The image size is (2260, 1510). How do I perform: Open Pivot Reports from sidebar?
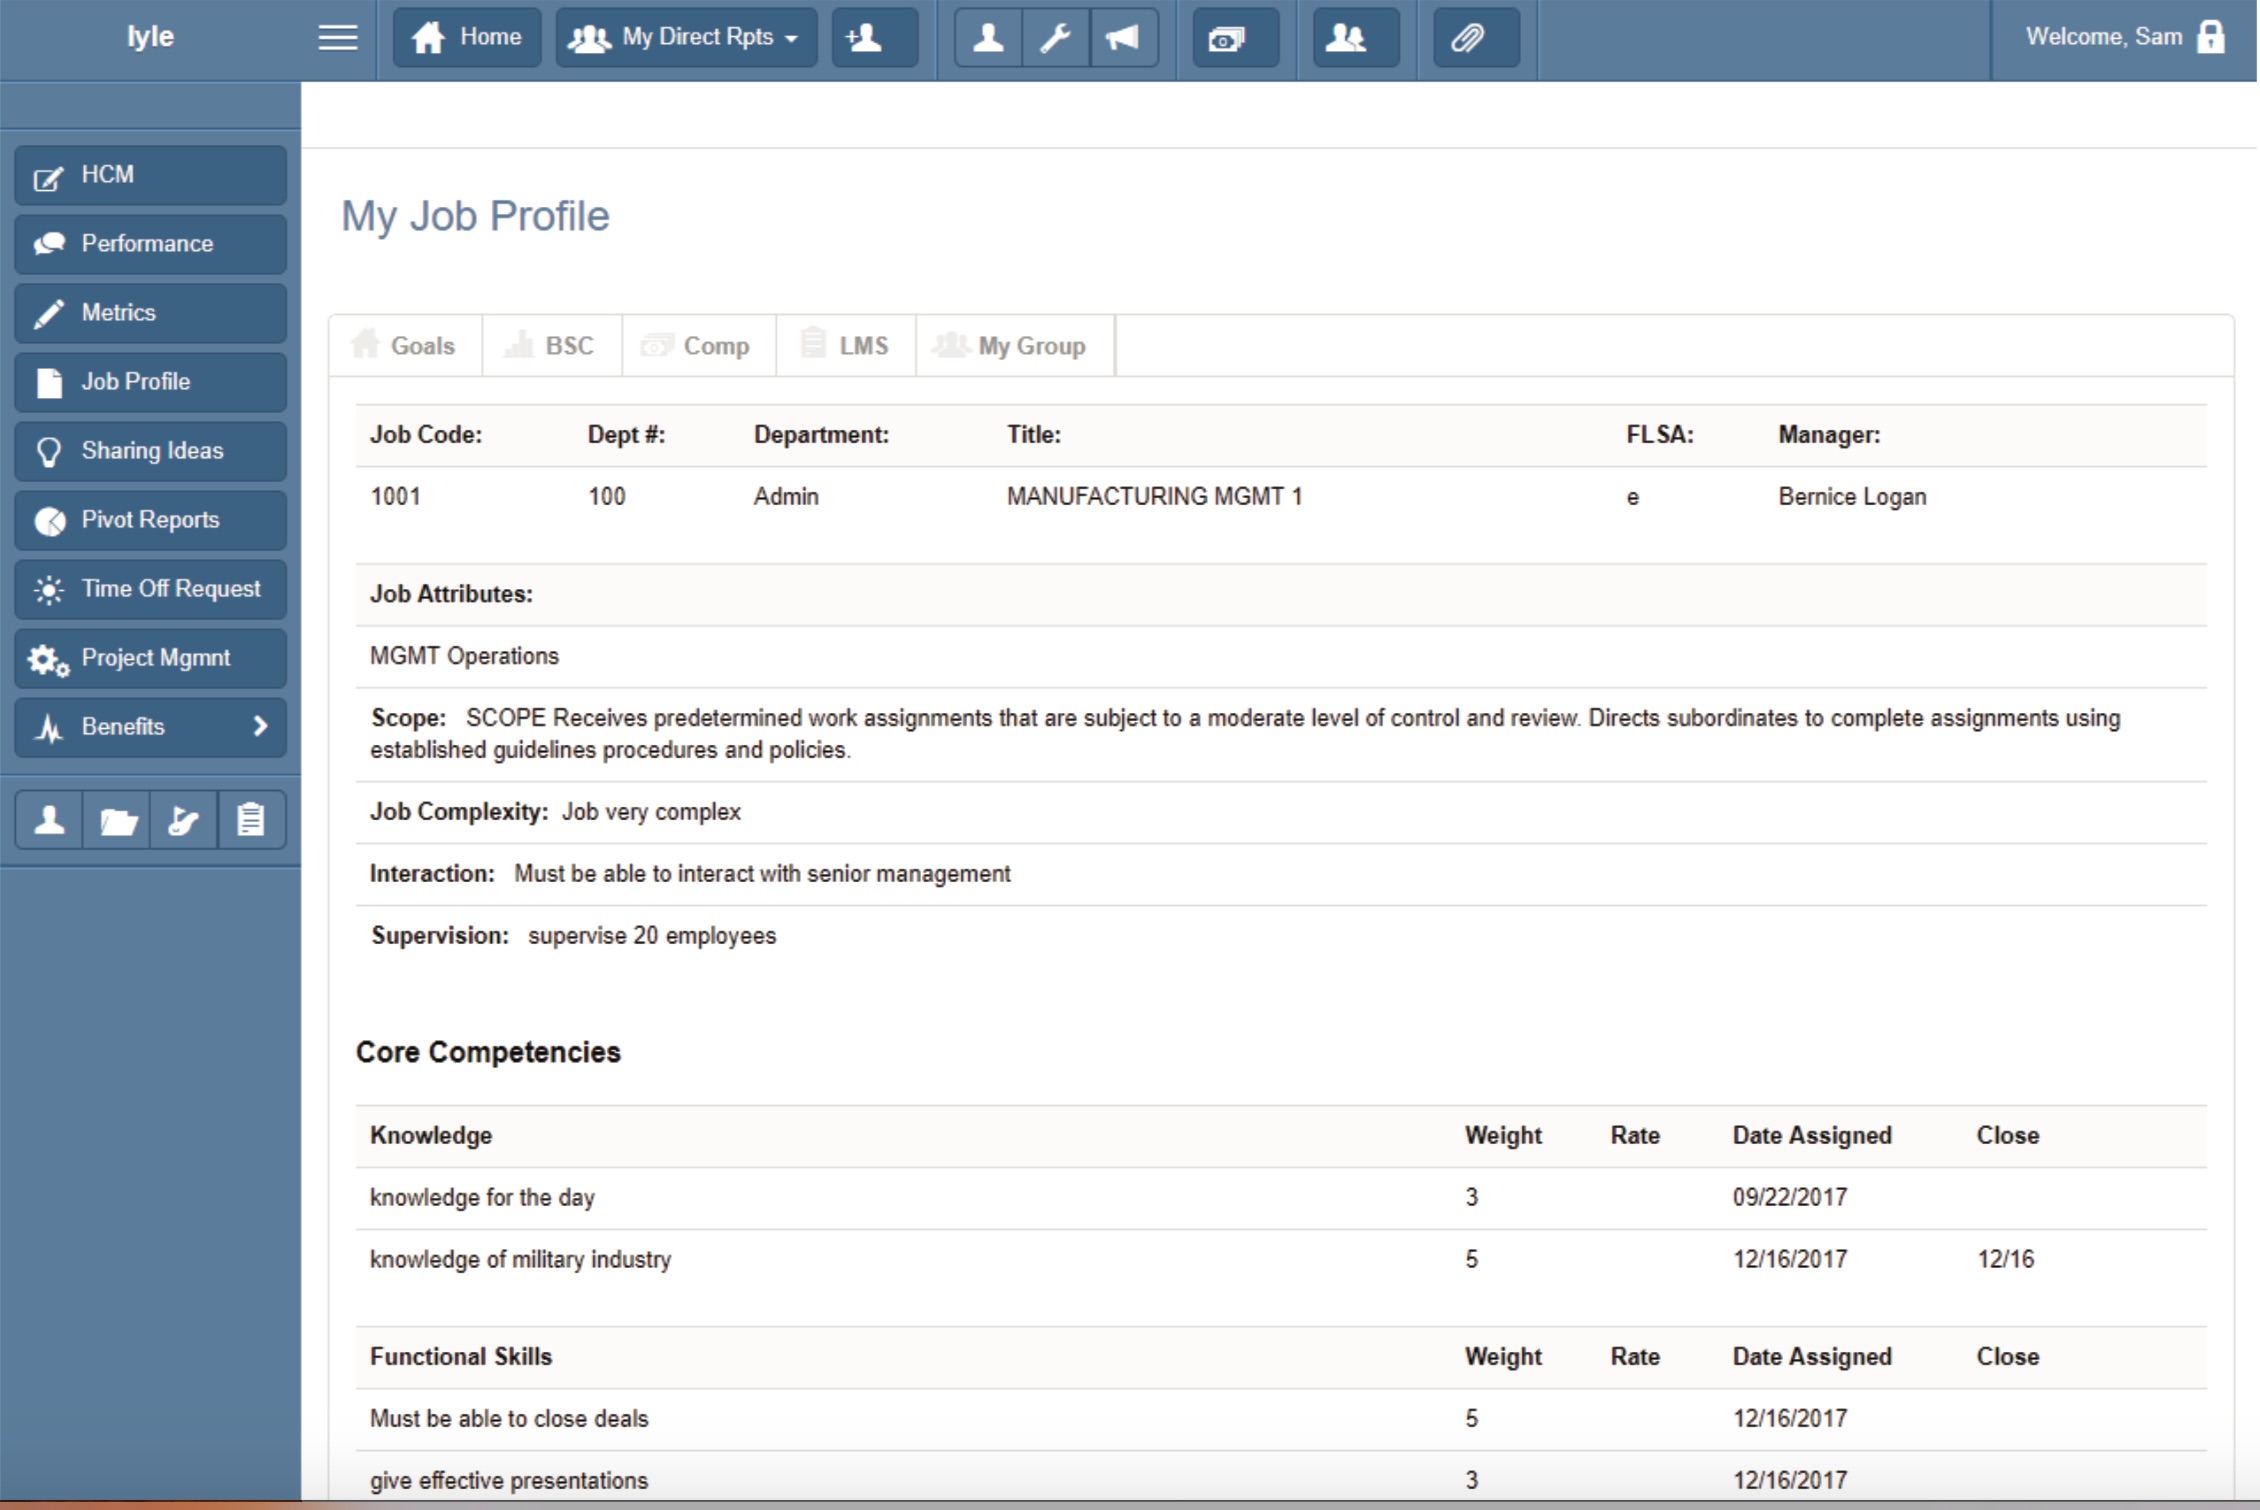150,520
